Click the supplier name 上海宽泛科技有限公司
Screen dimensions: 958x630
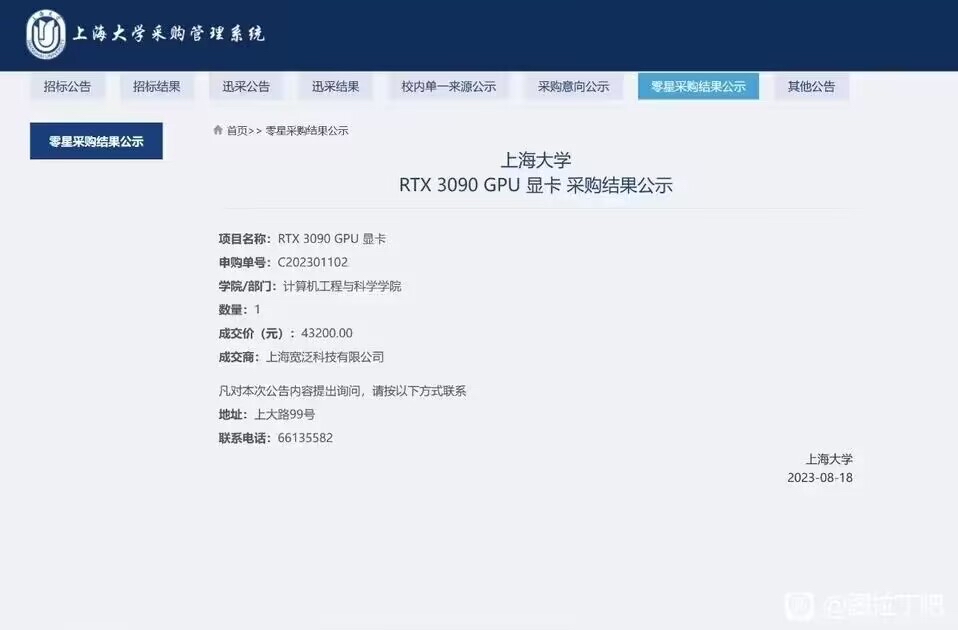click(327, 357)
